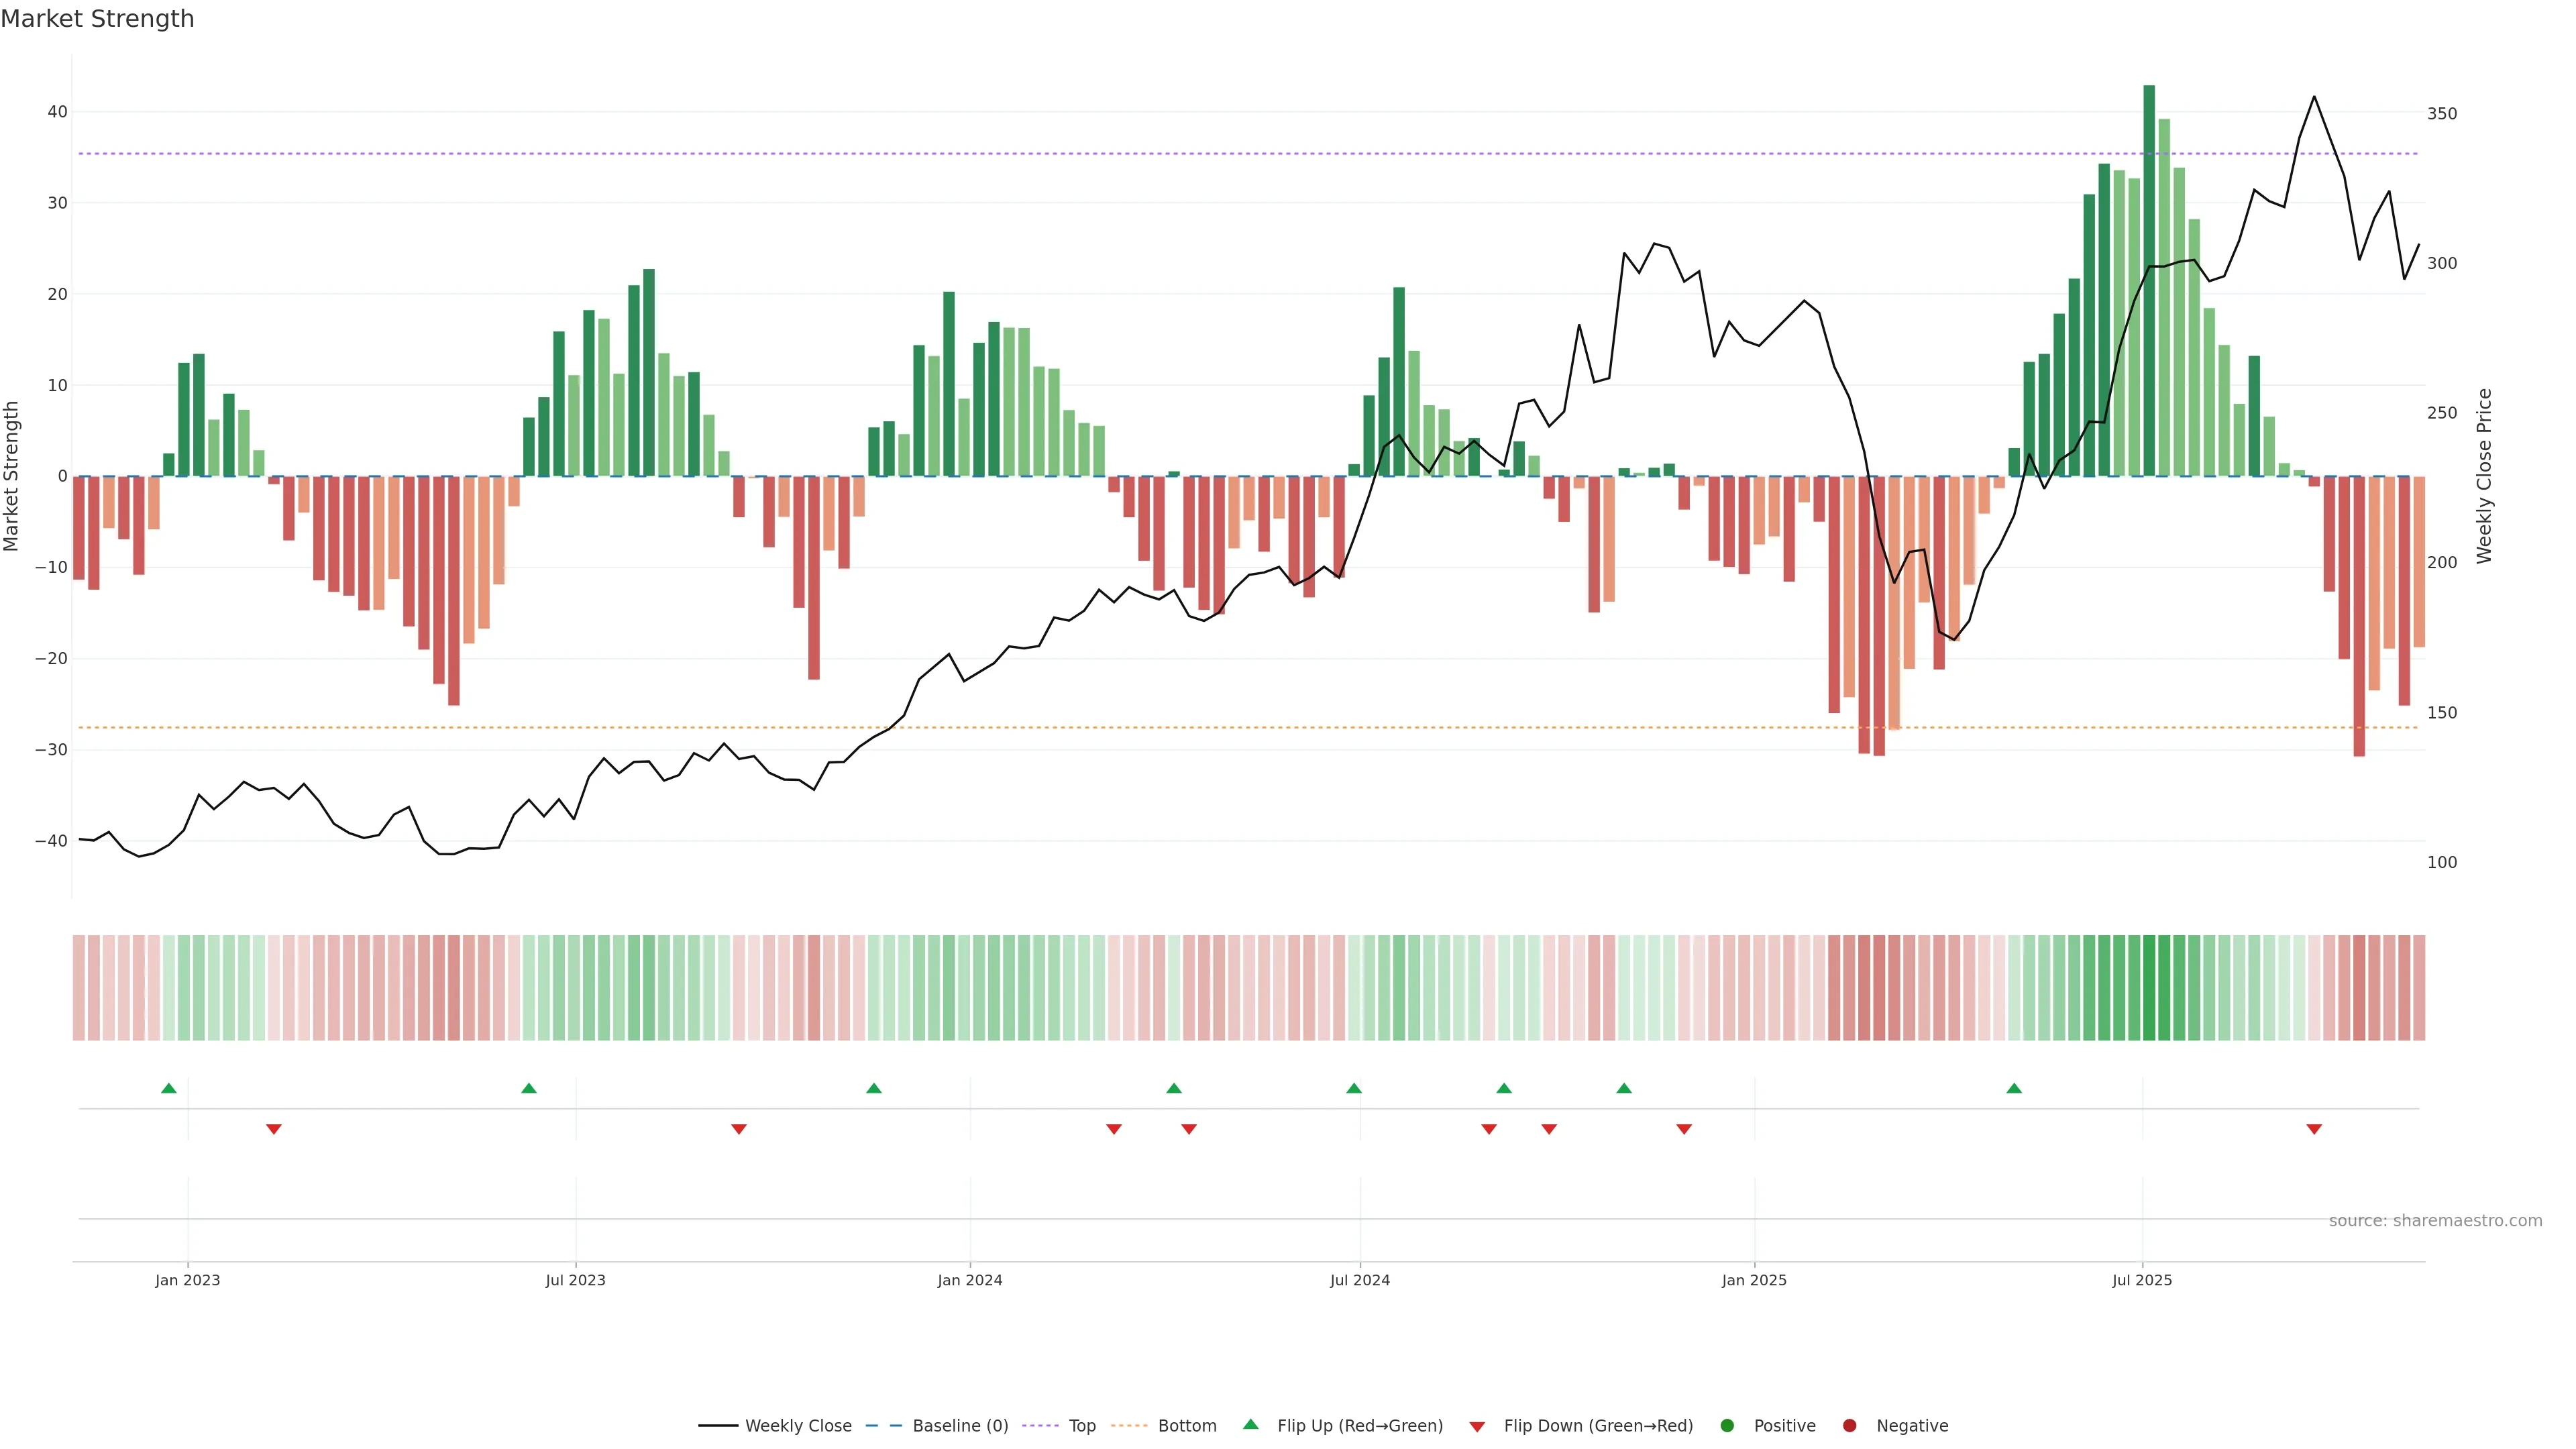Viewport: 2576px width, 1449px height.
Task: Click the green flip-up triangle near Dec 2023
Action: click(x=874, y=1088)
